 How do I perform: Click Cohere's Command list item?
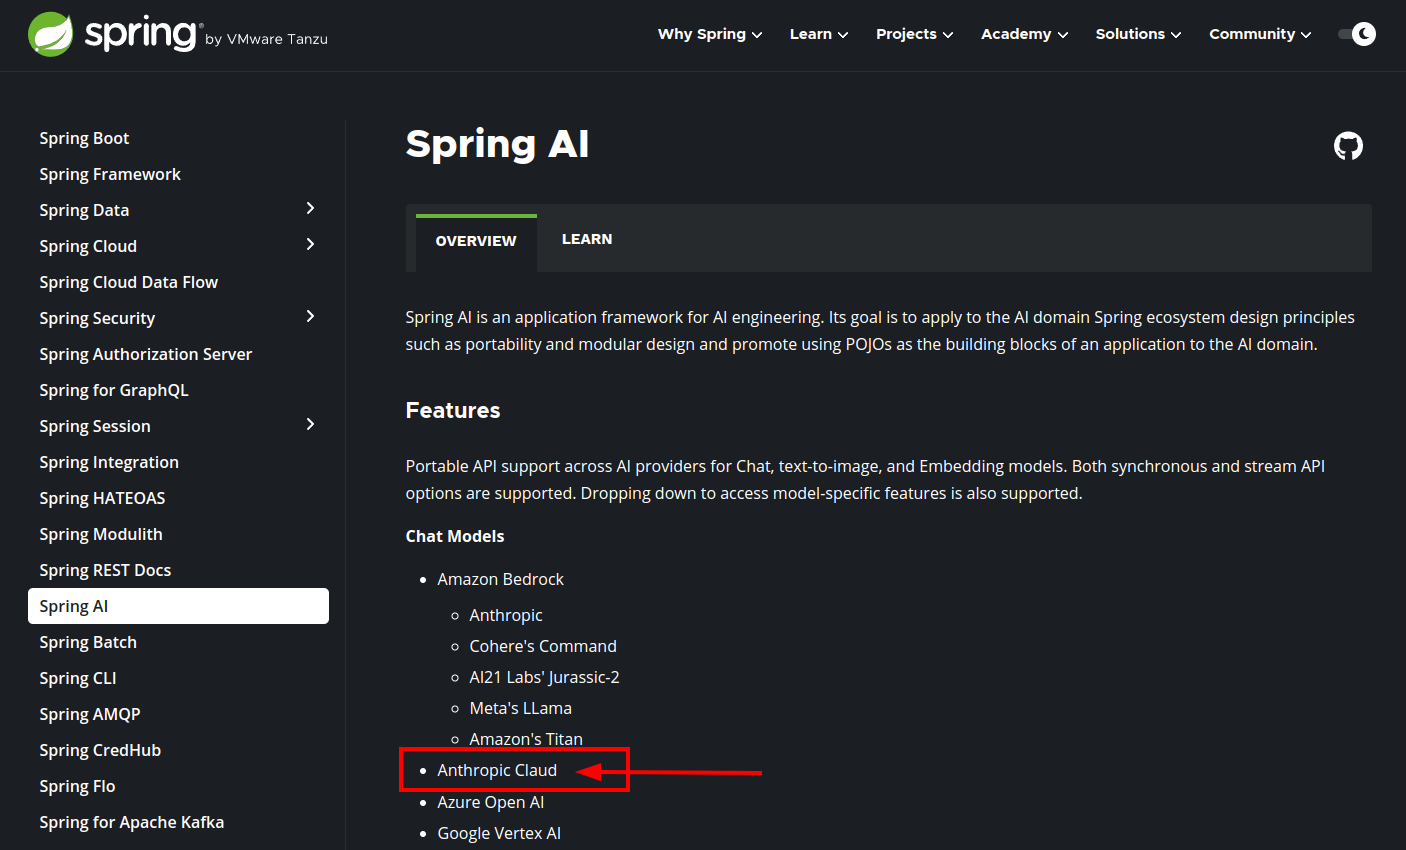pyautogui.click(x=543, y=646)
